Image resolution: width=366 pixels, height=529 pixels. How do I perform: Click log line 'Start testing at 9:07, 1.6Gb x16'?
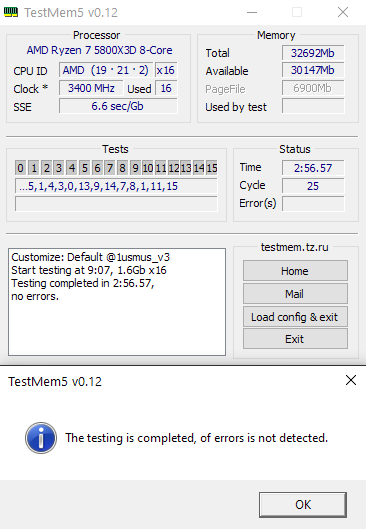point(89,270)
